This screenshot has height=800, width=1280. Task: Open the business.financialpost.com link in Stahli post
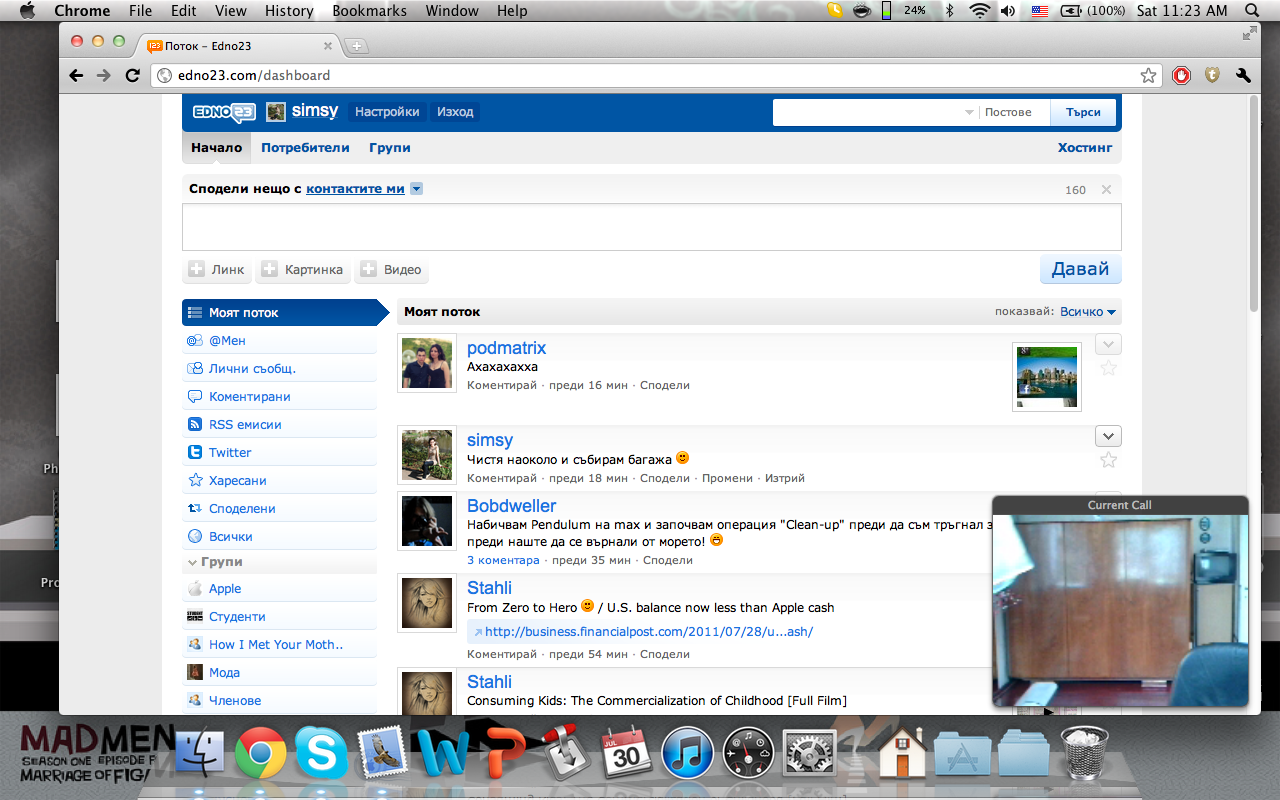(x=648, y=632)
